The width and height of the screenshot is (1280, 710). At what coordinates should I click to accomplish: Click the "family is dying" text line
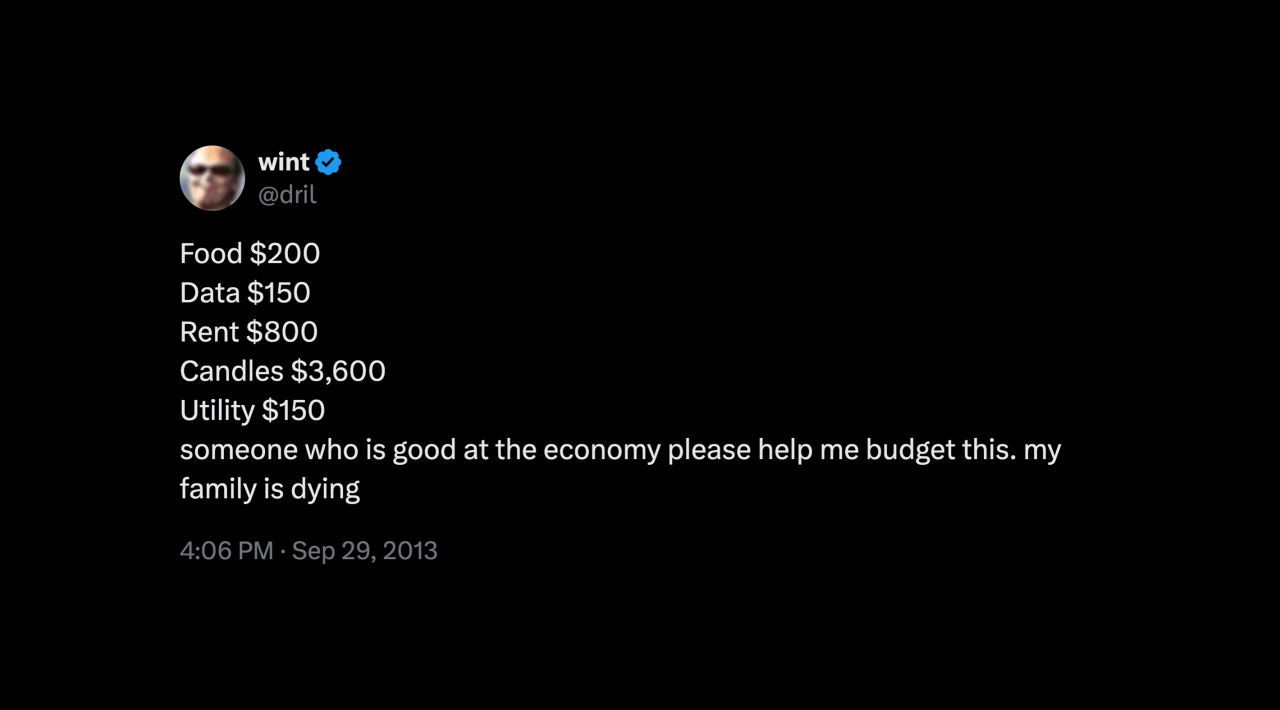tap(270, 489)
